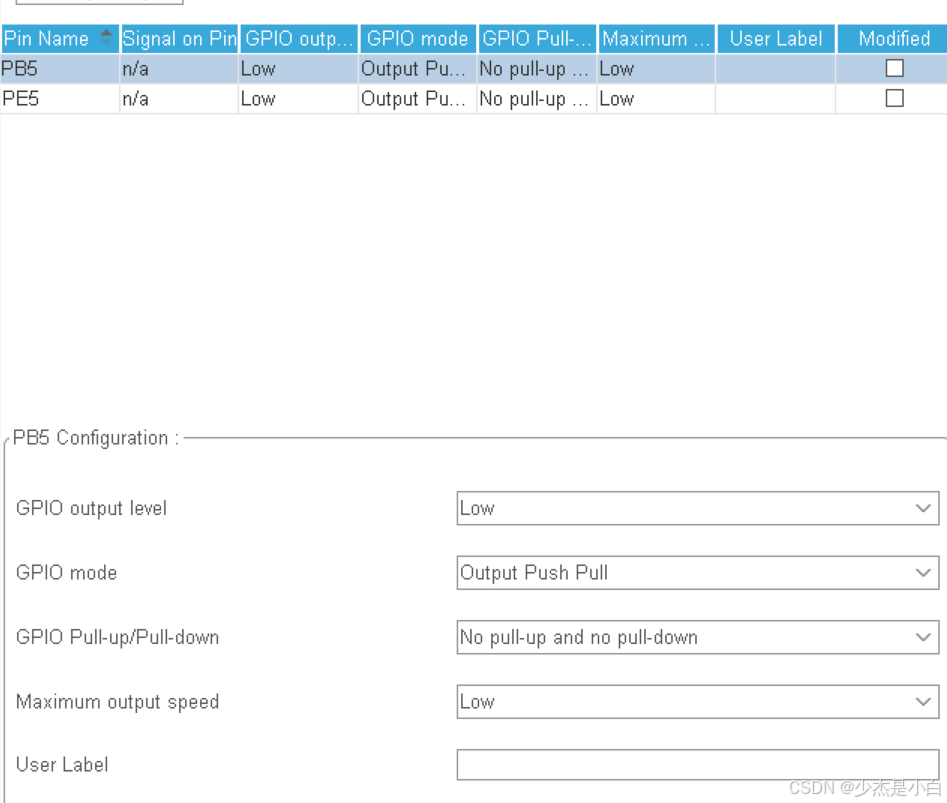Click PB5 row's No pull-up cell

[x=537, y=69]
